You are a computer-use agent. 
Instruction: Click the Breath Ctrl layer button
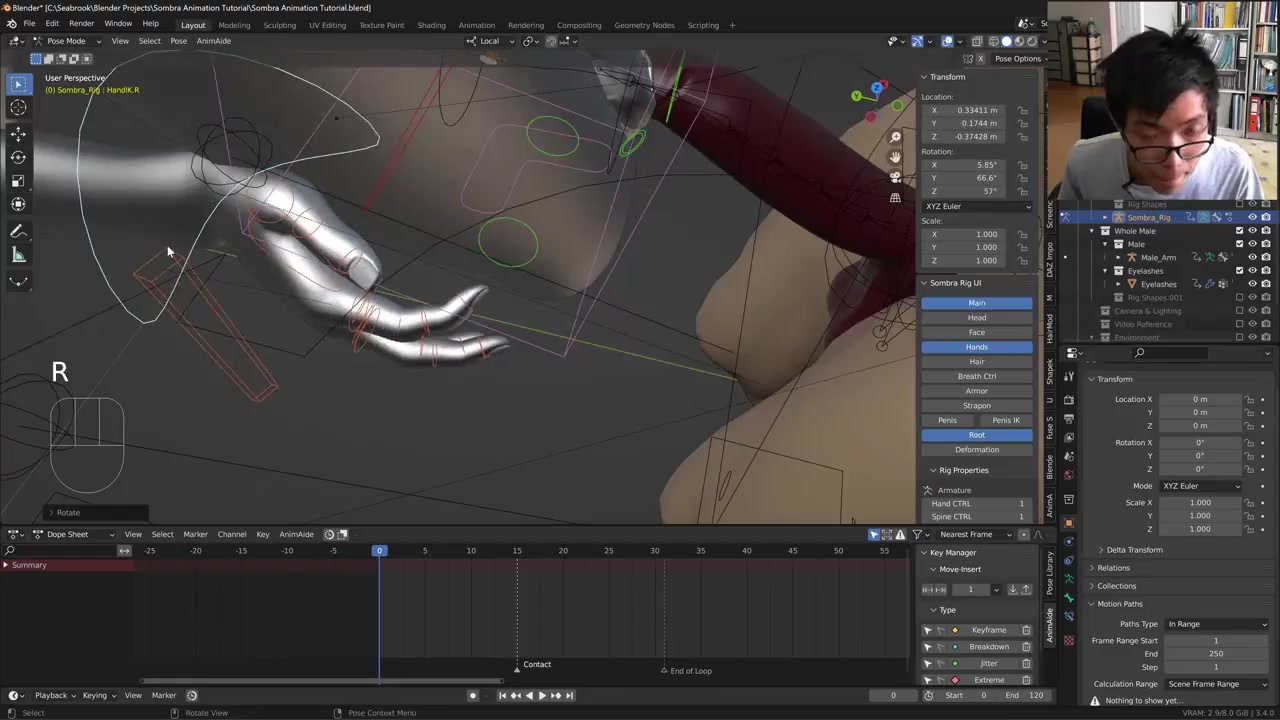tap(977, 376)
